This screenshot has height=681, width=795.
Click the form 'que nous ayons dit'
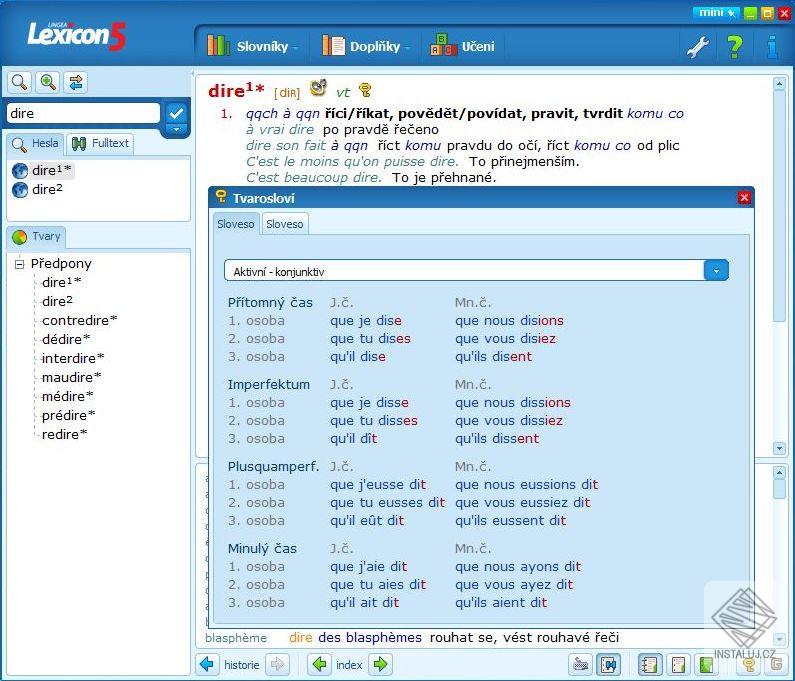pyautogui.click(x=518, y=567)
